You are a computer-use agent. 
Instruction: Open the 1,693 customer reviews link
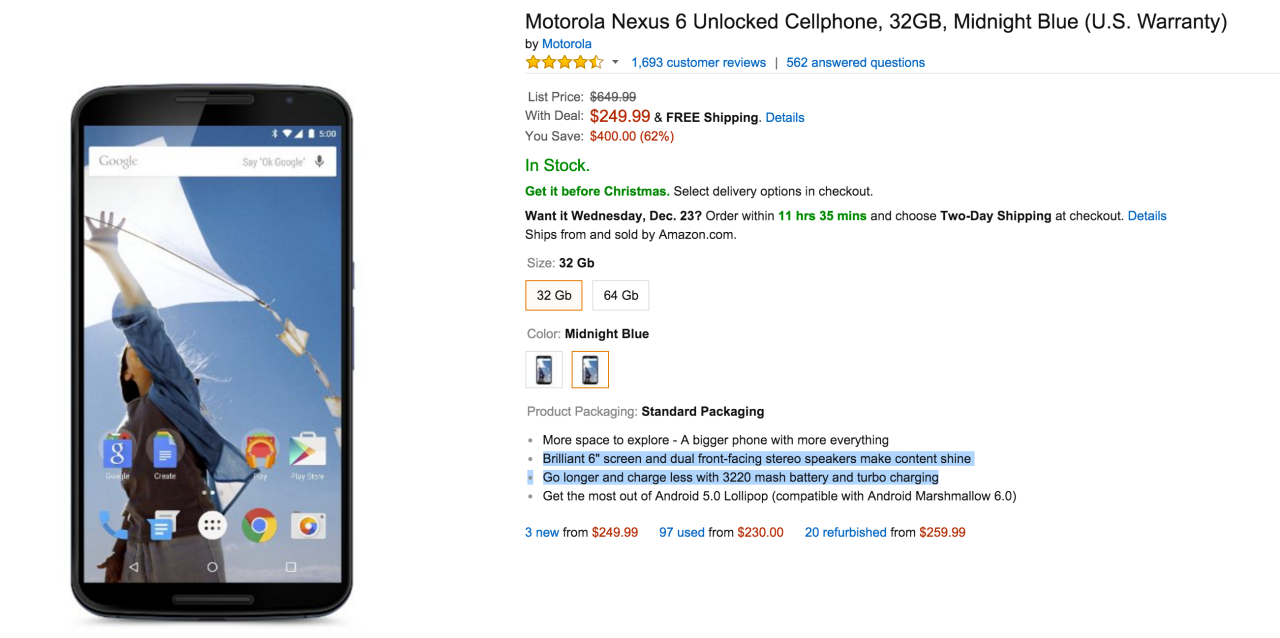click(698, 62)
